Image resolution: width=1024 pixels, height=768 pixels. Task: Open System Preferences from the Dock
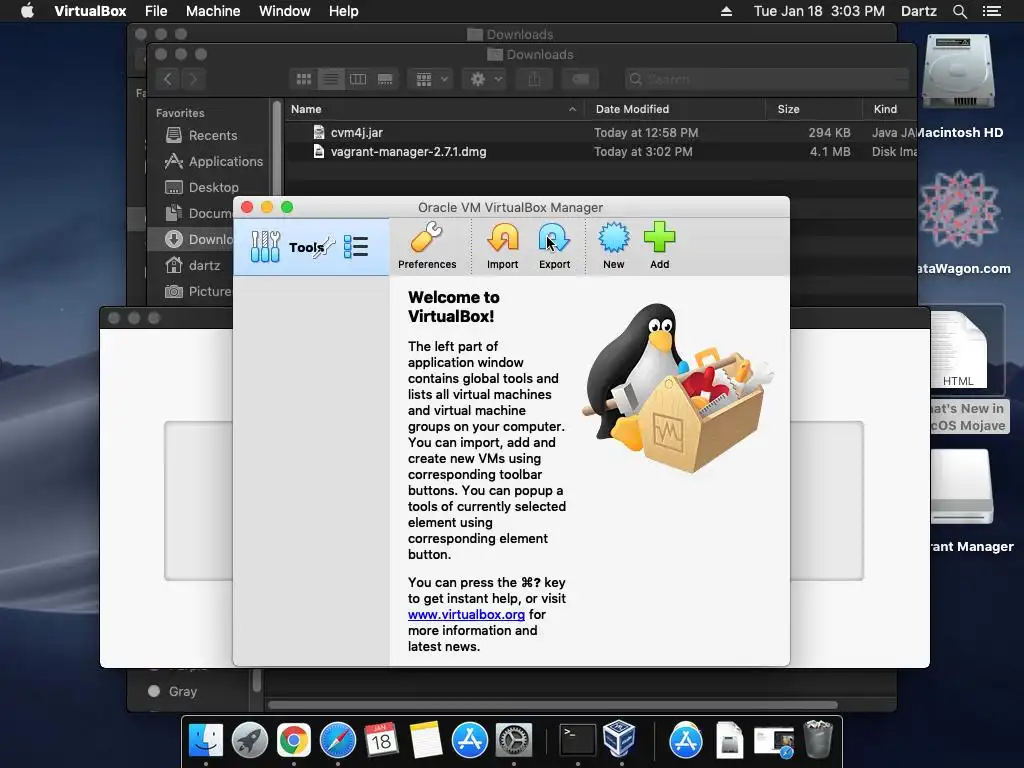[x=514, y=740]
